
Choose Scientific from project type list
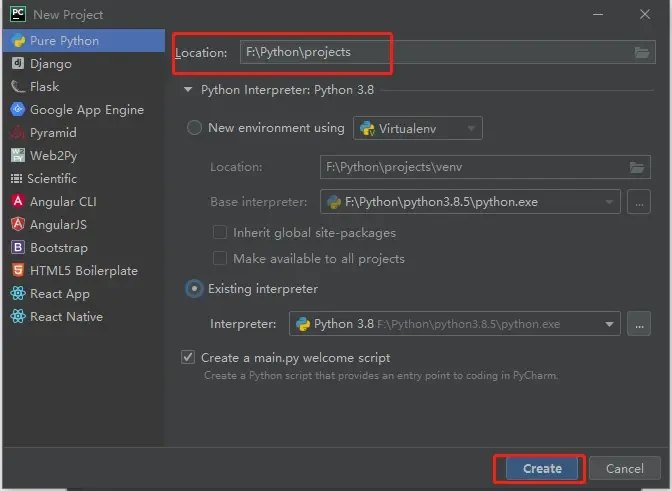coord(52,179)
